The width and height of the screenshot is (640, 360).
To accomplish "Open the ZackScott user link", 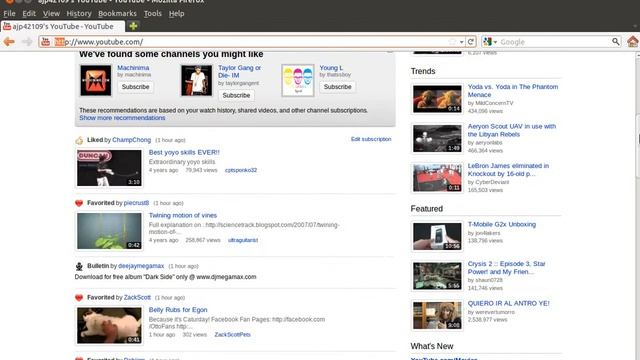I will (x=137, y=298).
